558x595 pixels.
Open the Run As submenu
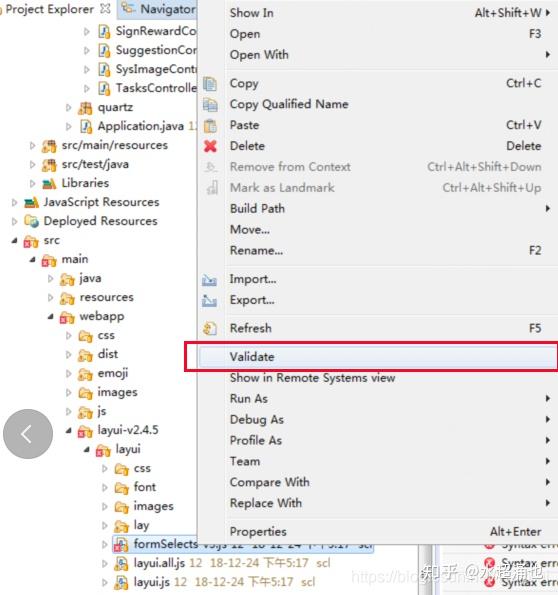click(378, 399)
